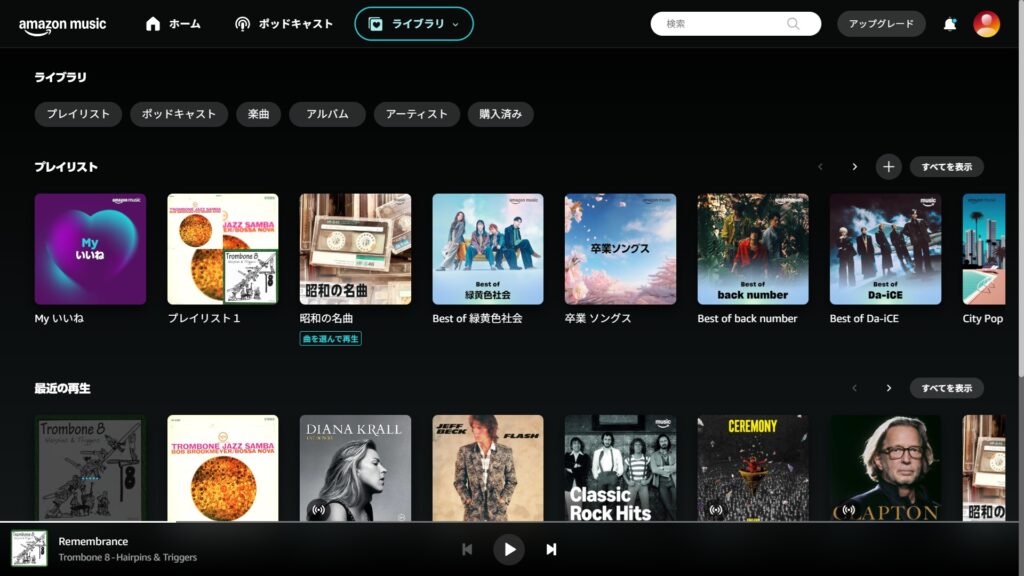Image resolution: width=1024 pixels, height=576 pixels.
Task: Click the search magnifier icon
Action: 793,24
